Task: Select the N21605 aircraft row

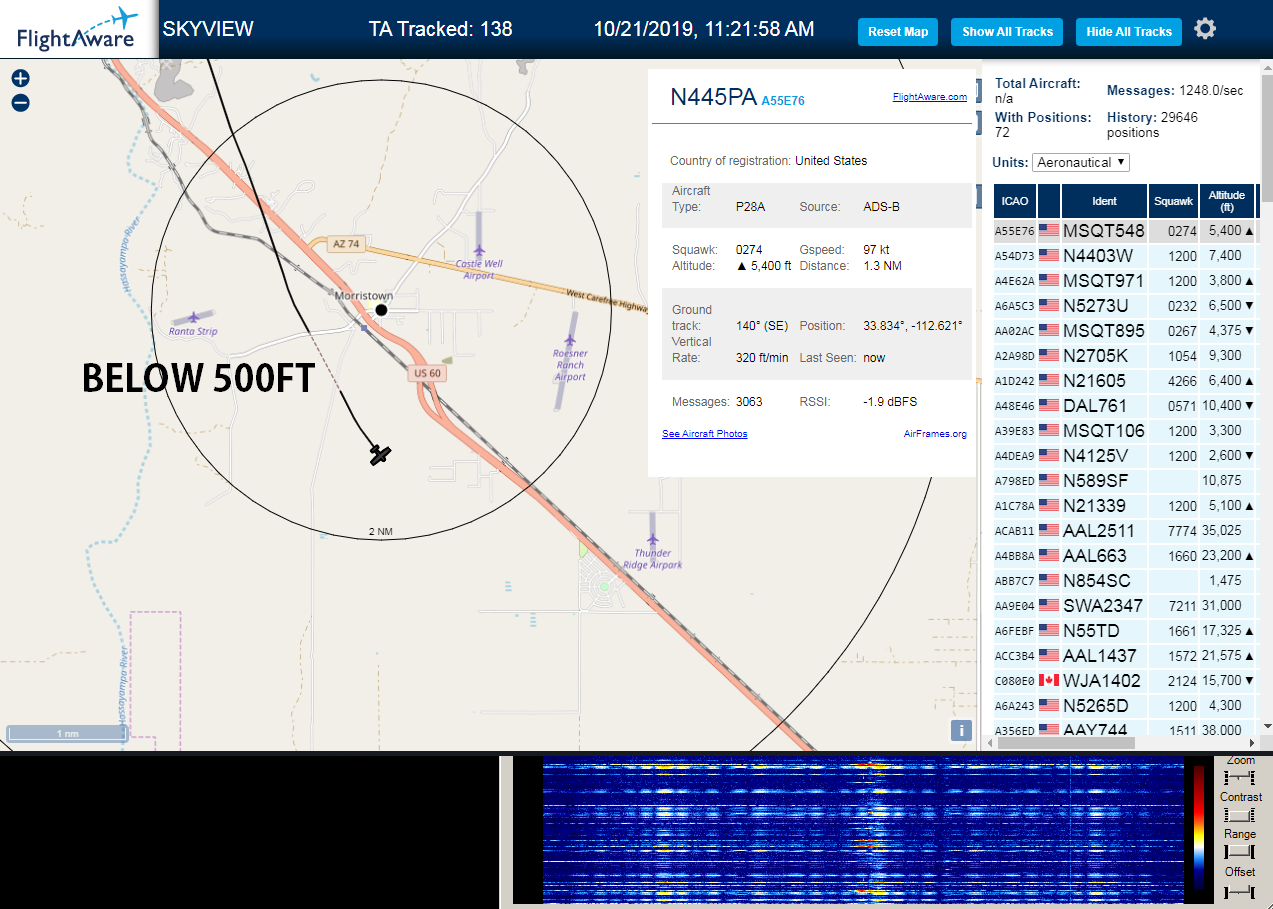Action: (x=1124, y=381)
